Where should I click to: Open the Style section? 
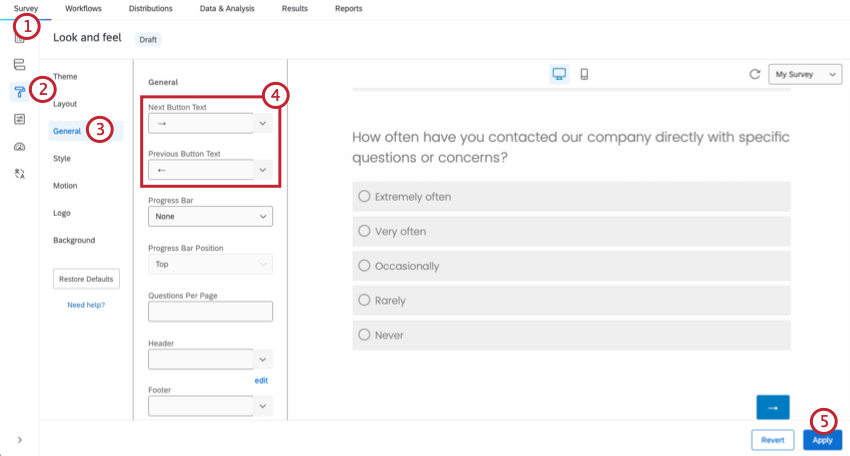62,158
